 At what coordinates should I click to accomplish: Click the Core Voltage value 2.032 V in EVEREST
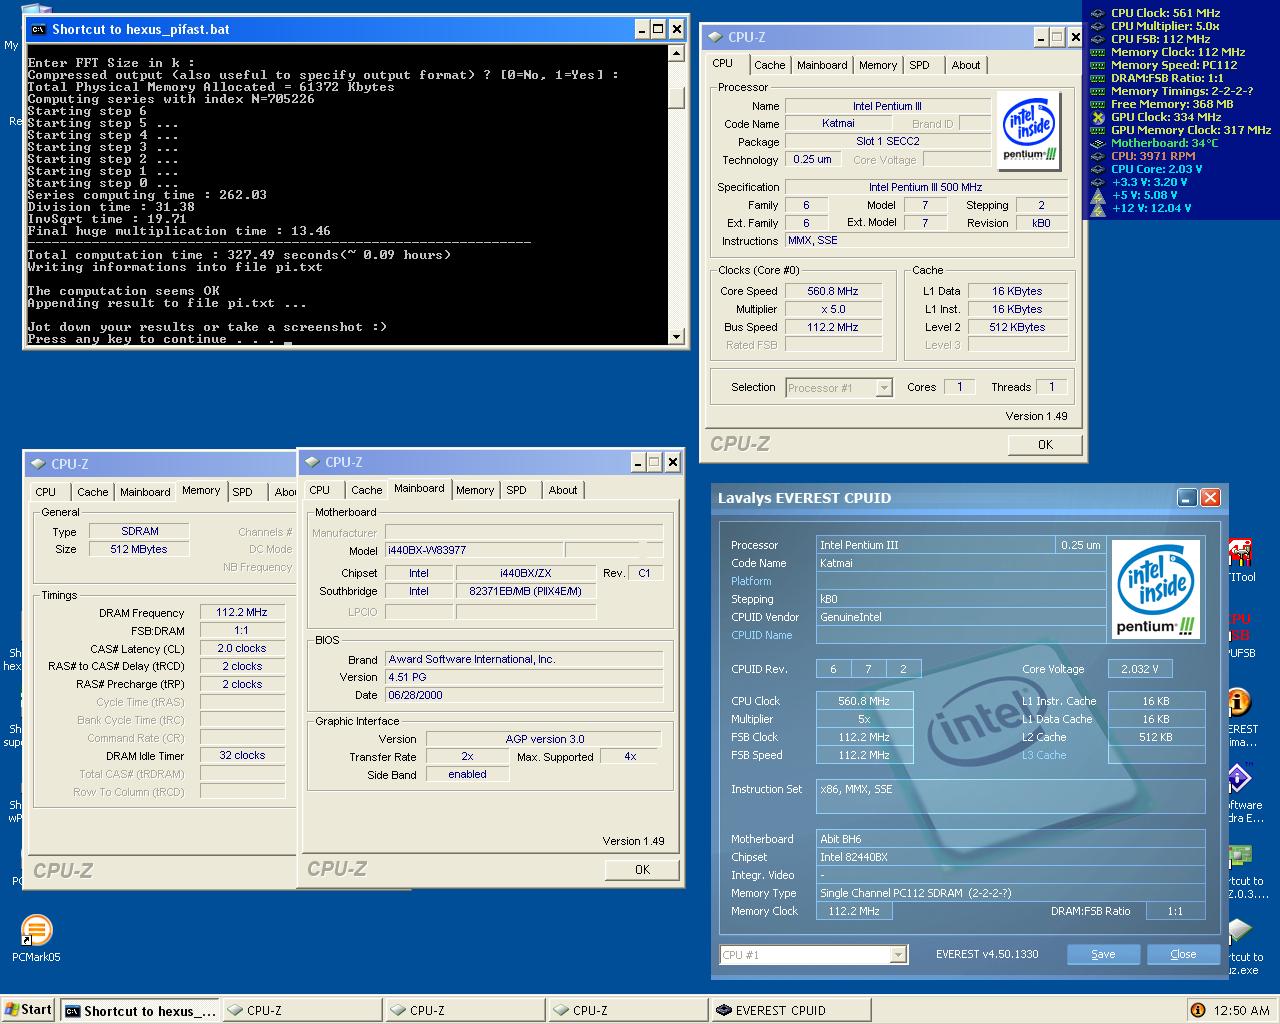1140,669
